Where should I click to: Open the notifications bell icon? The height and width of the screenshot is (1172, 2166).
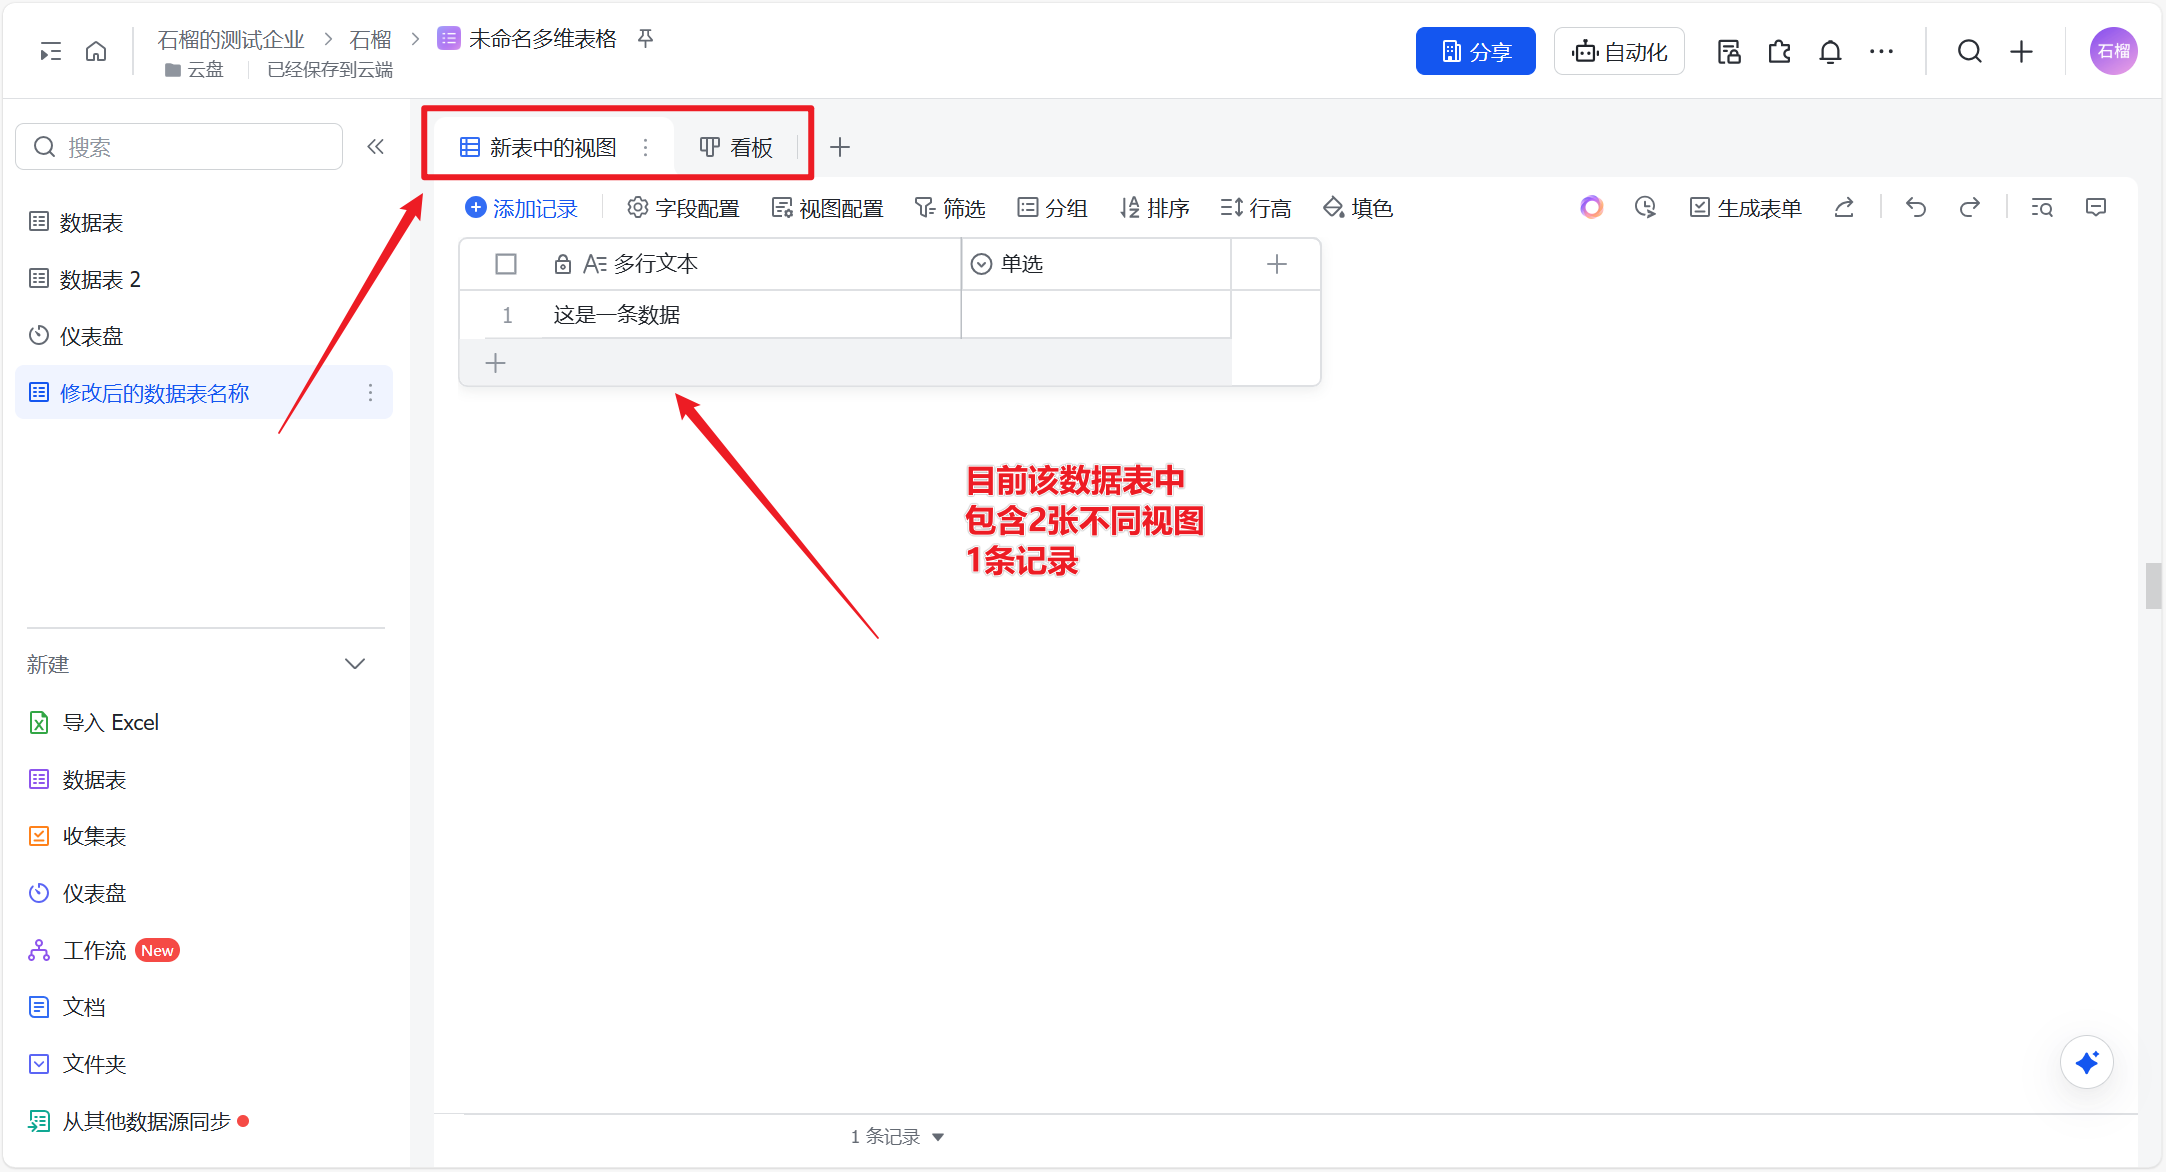(1830, 52)
